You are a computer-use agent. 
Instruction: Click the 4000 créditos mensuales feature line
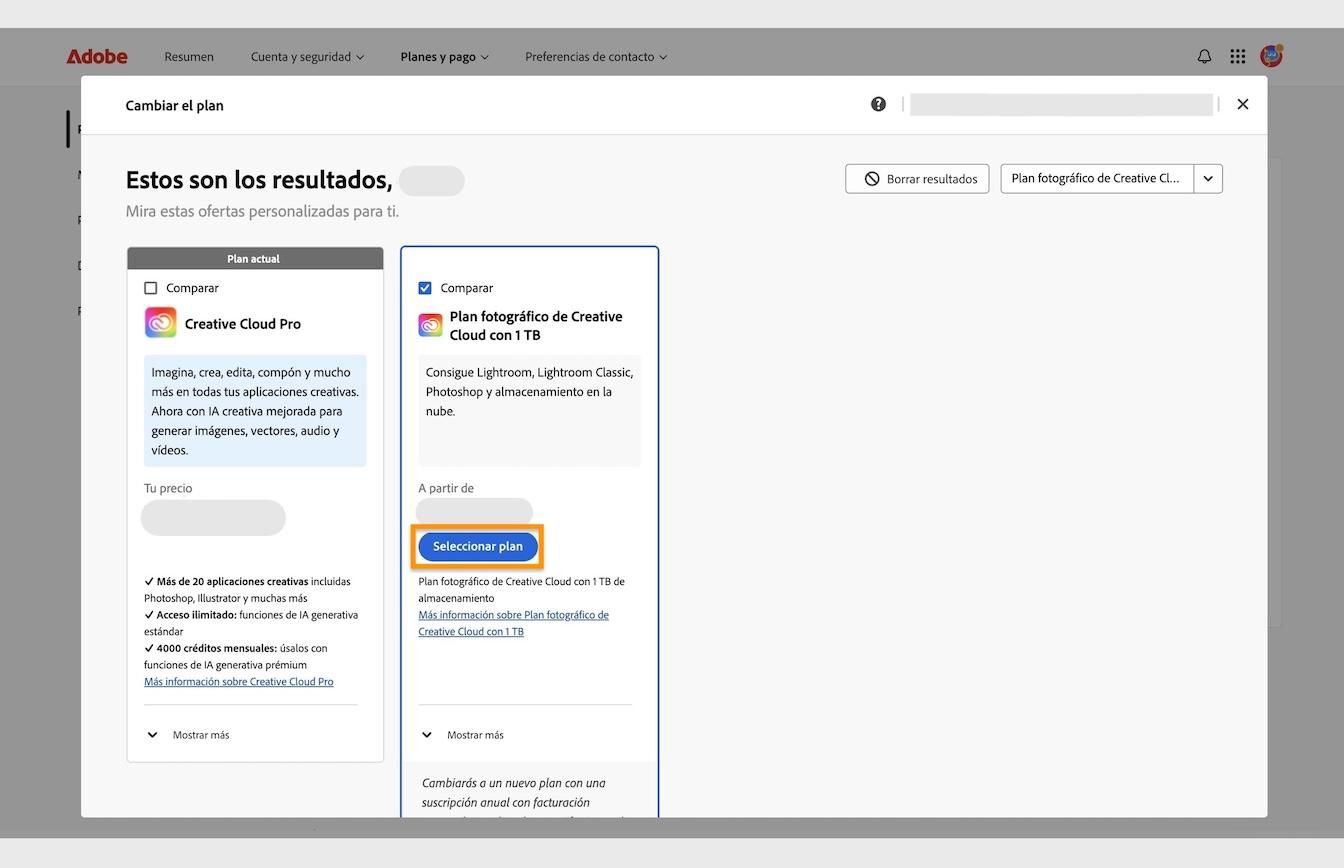point(236,657)
